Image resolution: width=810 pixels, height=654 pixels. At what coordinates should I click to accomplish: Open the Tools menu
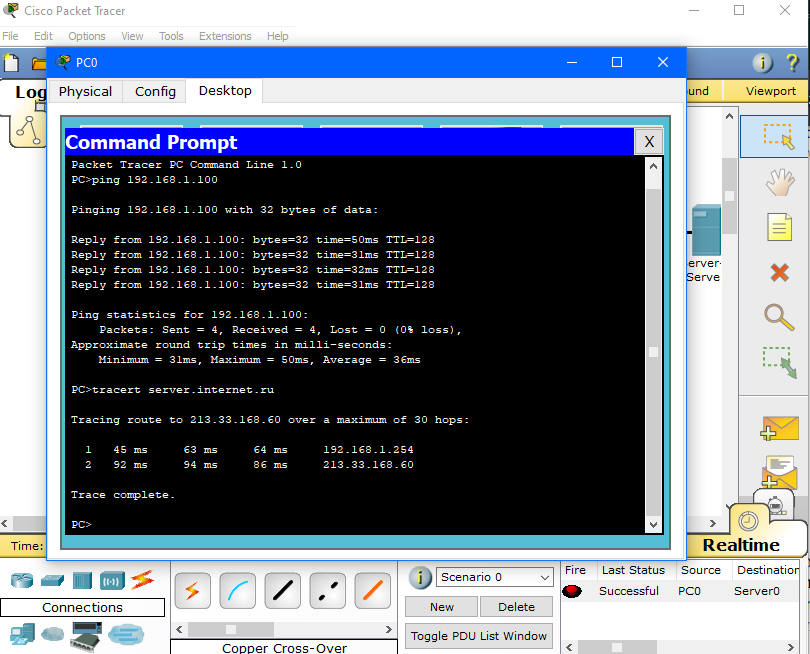171,36
